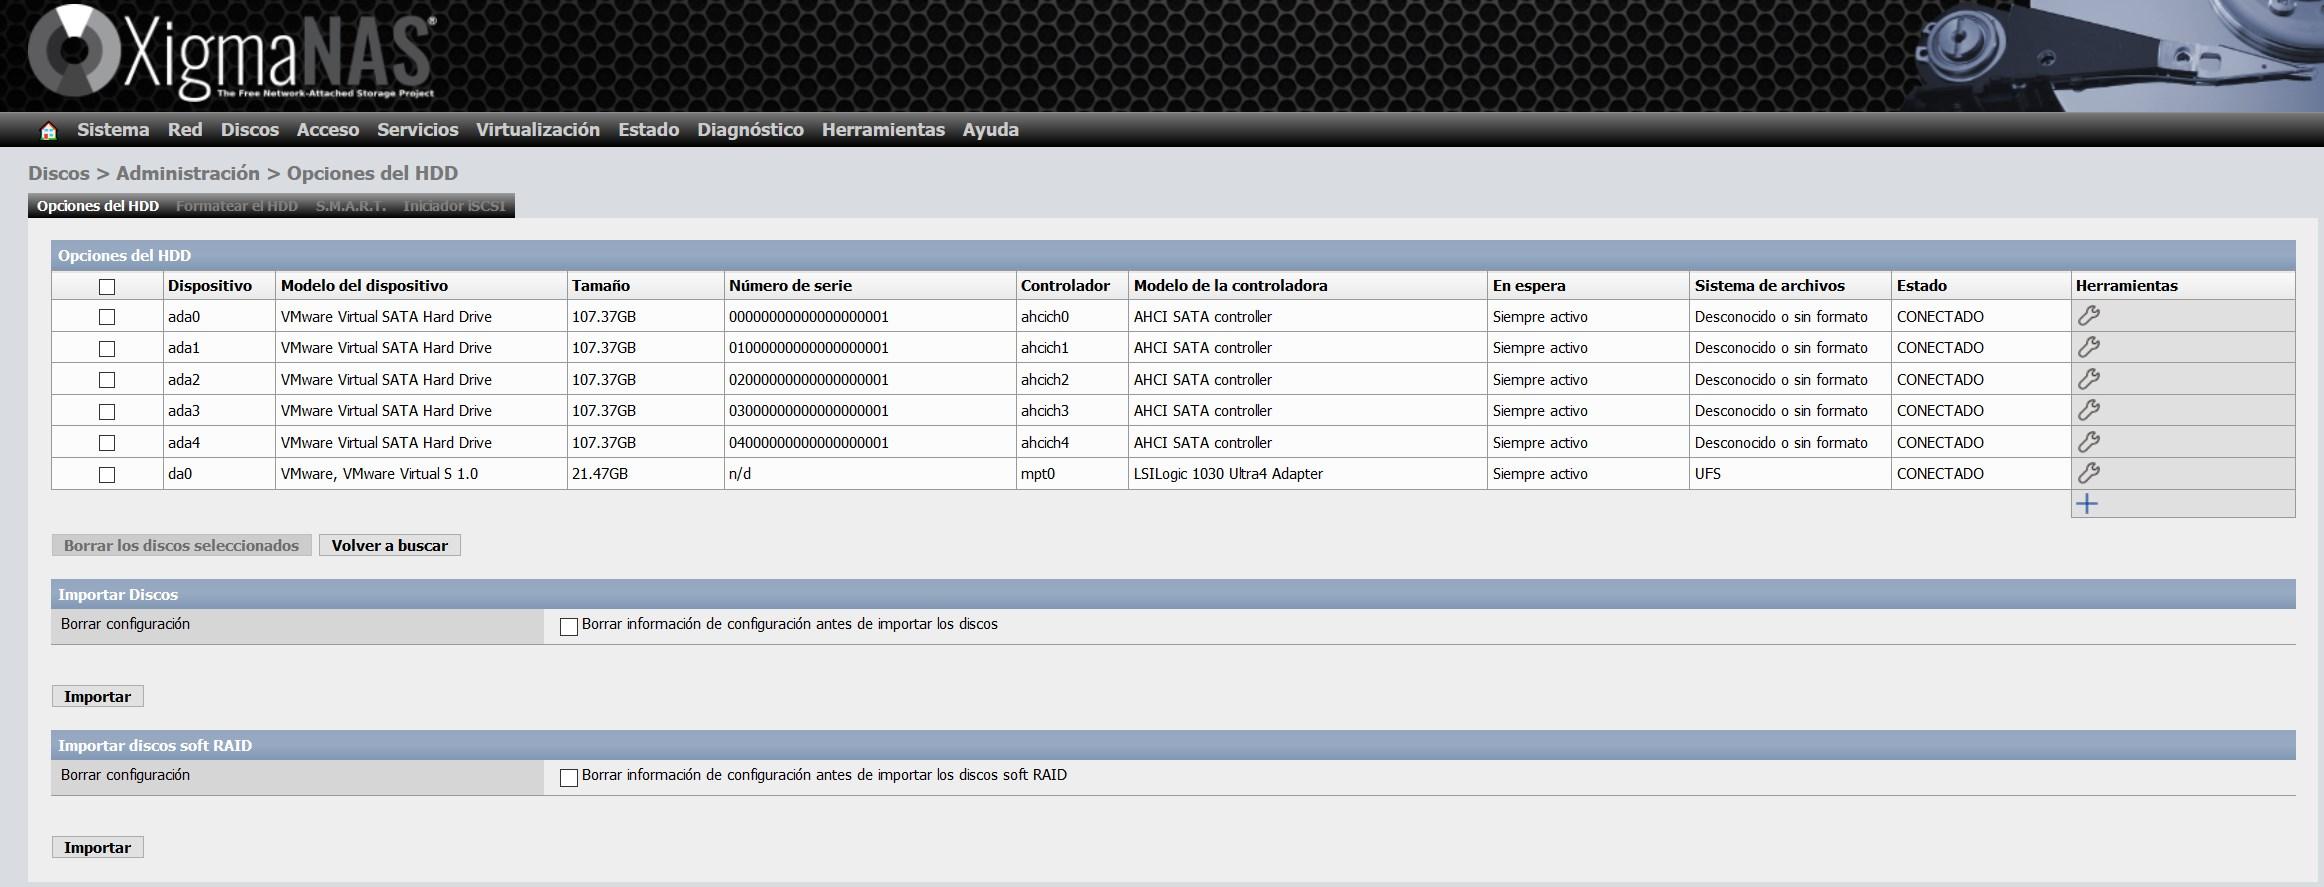Switch to the Formatear el HDD tab

click(x=237, y=206)
